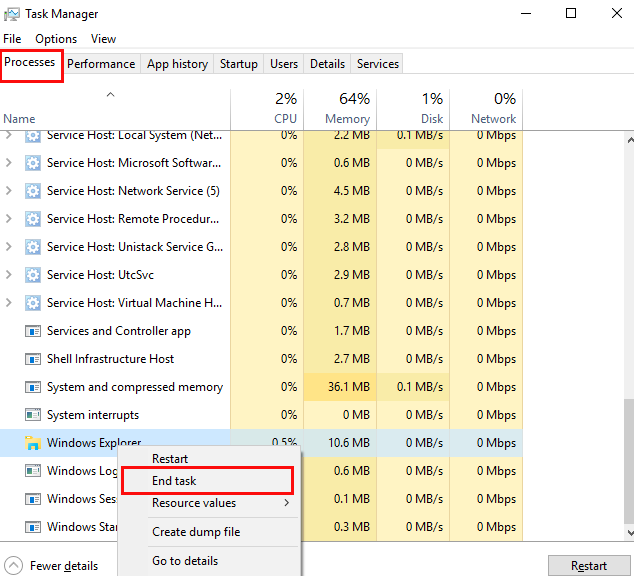The height and width of the screenshot is (576, 634).
Task: Expand Service Host: Unistack Service row
Action: 8,246
